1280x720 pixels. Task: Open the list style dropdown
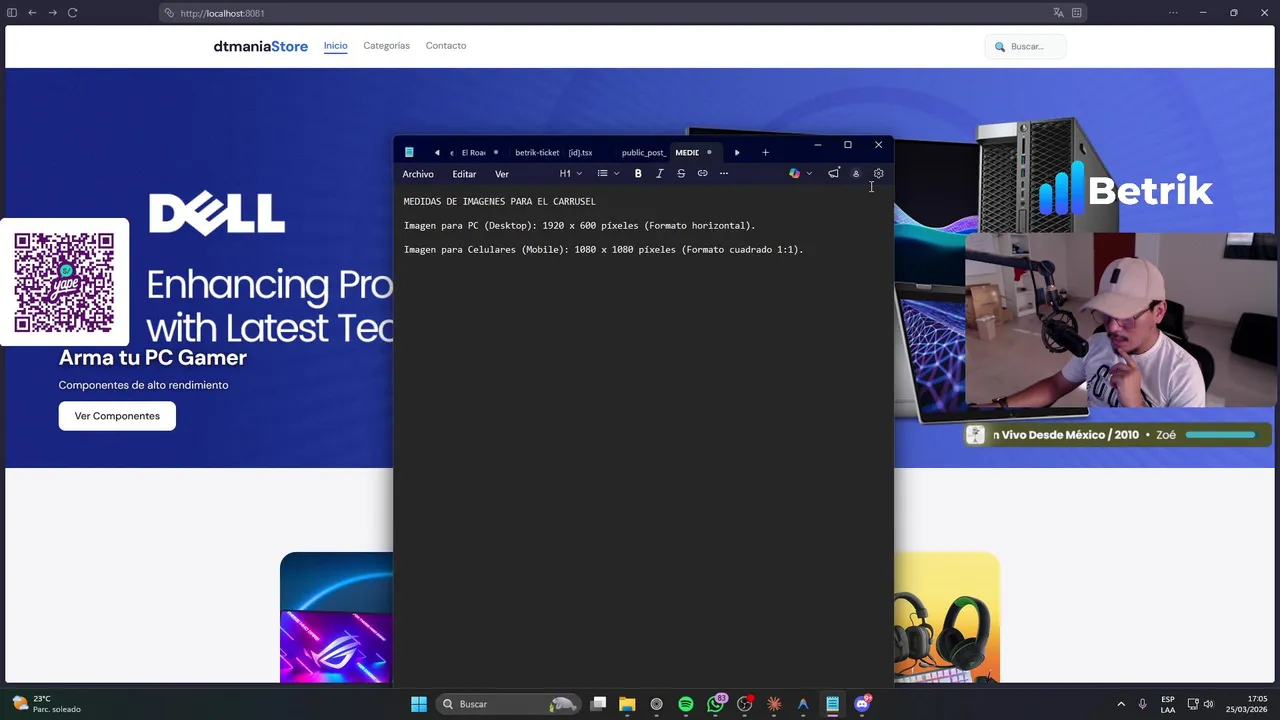(608, 174)
